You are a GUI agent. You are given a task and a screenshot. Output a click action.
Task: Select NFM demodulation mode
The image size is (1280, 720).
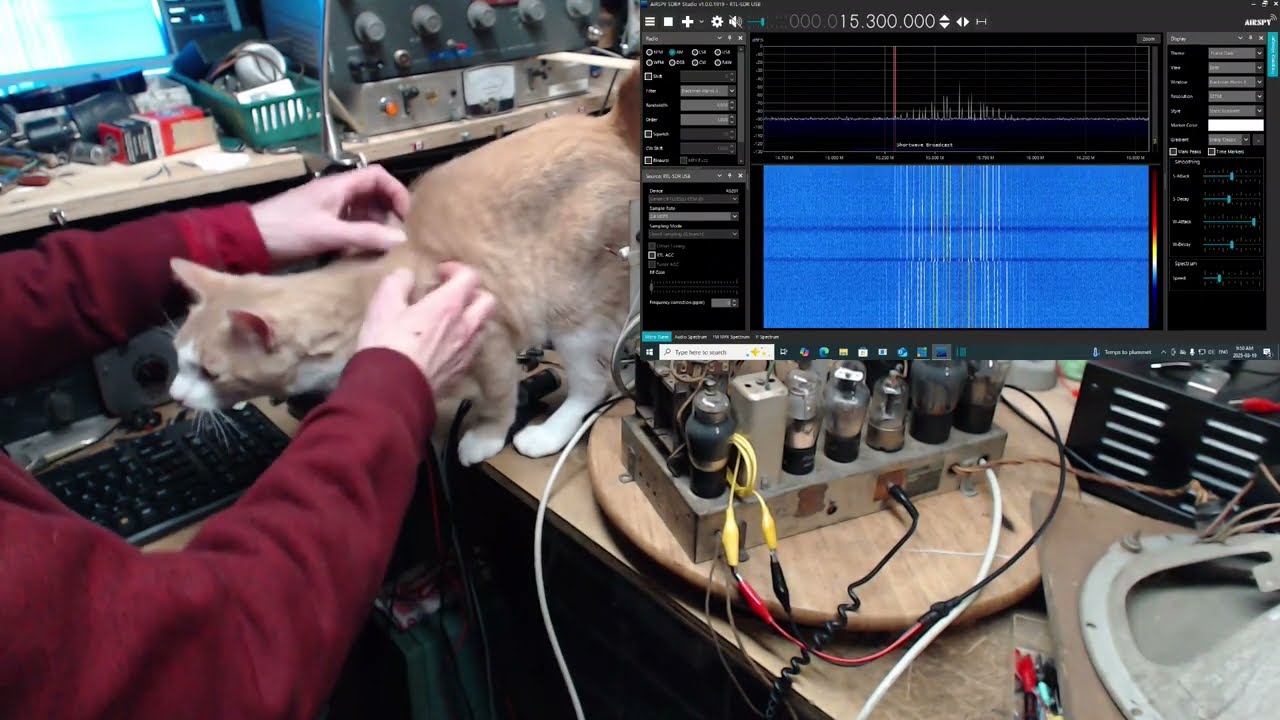[x=655, y=52]
